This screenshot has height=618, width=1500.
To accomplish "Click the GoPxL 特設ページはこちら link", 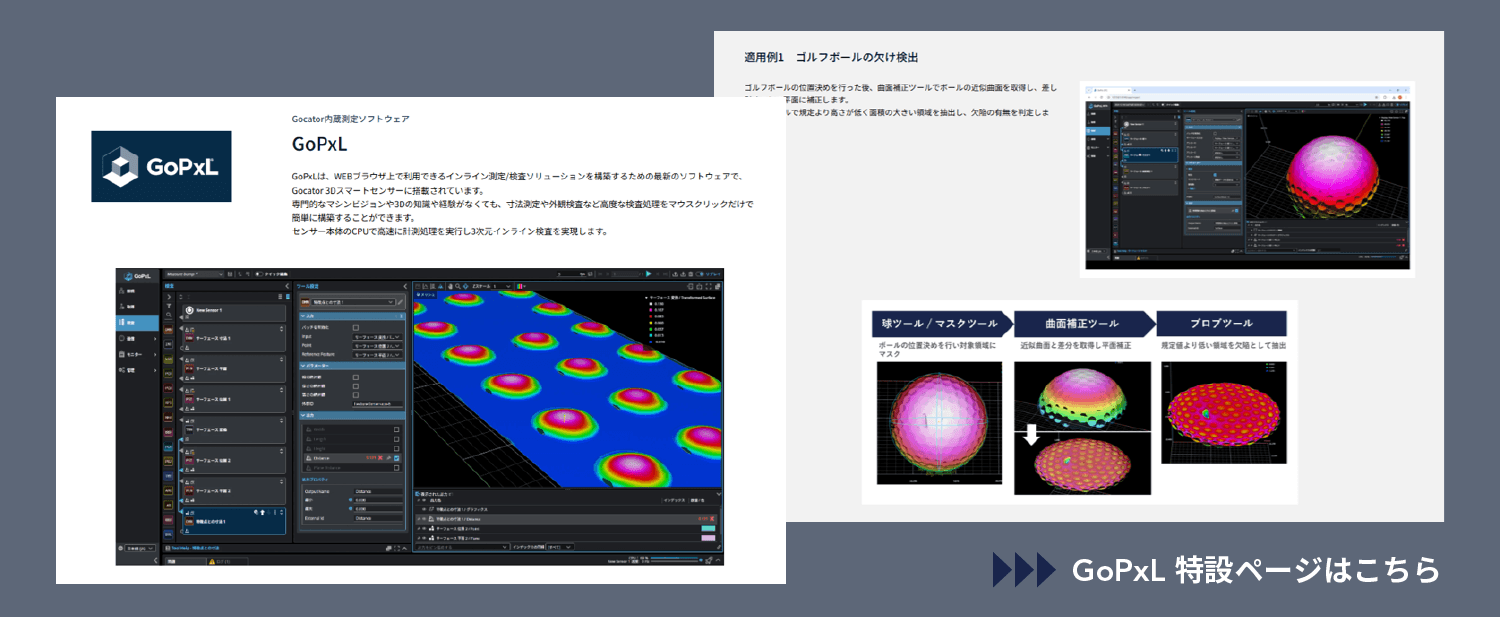I will tap(1255, 569).
